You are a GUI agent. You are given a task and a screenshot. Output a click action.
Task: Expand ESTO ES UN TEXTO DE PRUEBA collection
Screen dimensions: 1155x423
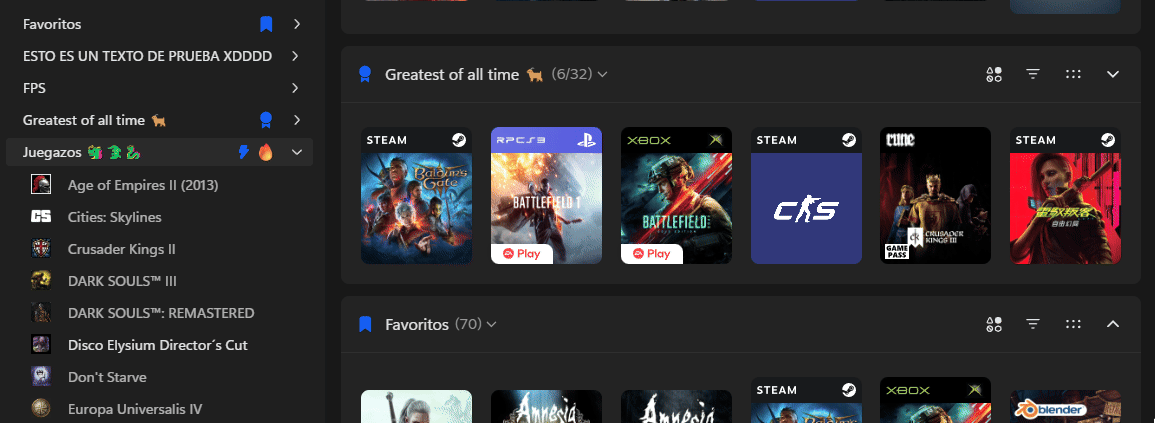click(296, 56)
